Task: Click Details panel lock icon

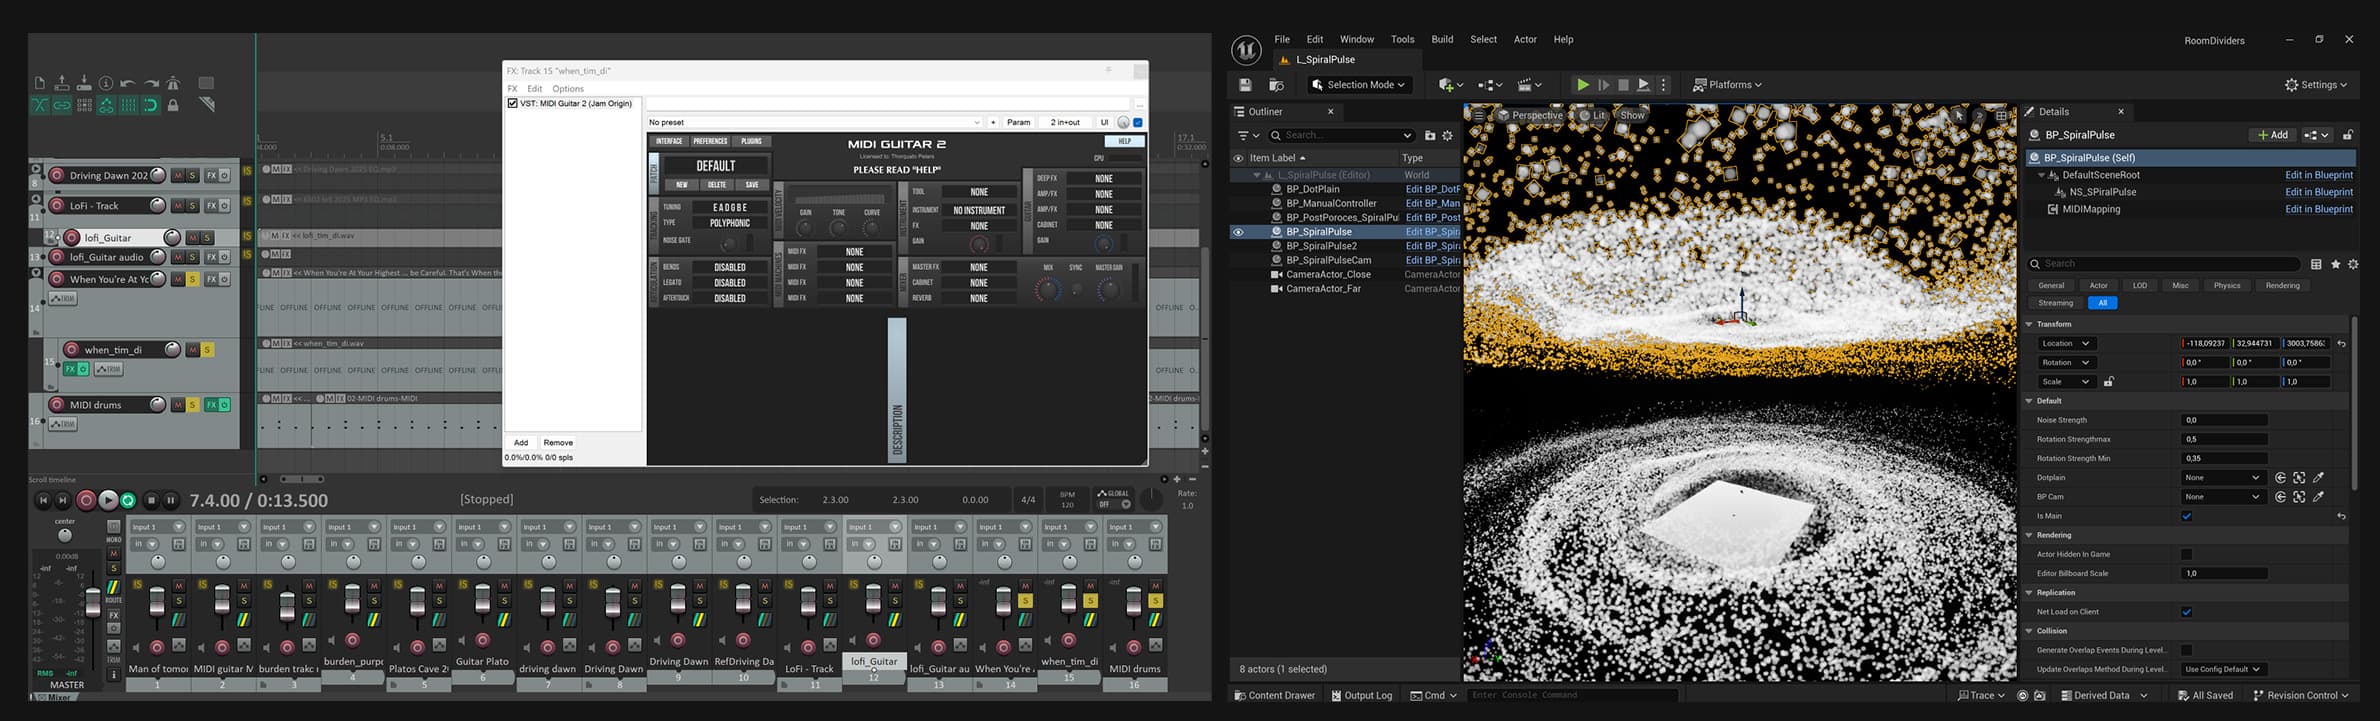Action: [2348, 135]
